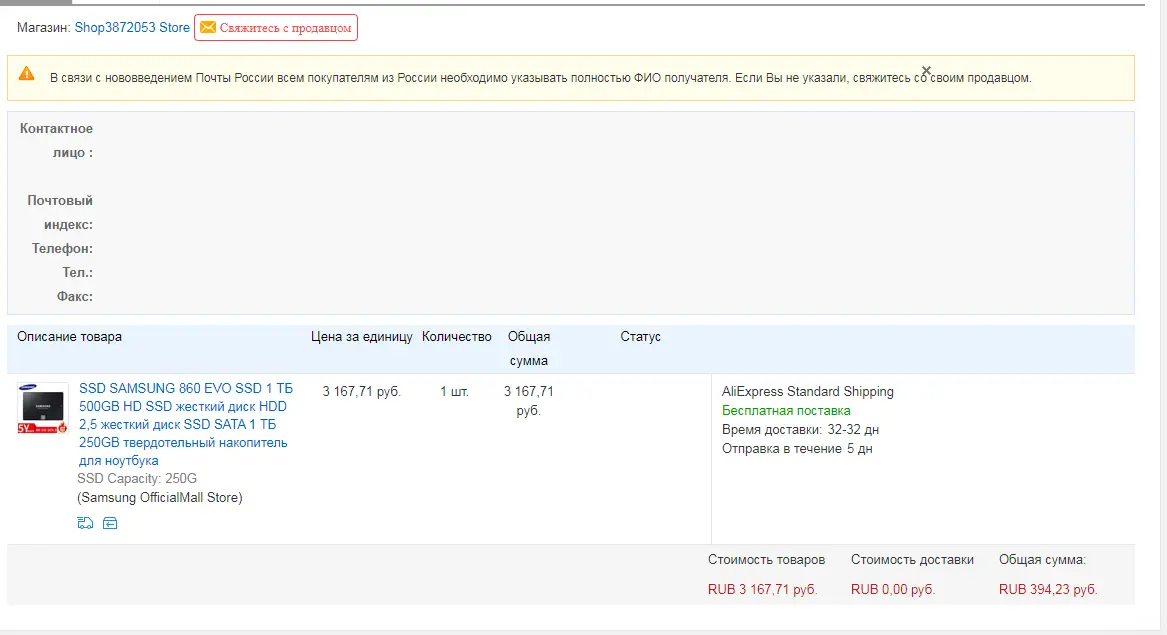Screen dimensions: 1167x635
Task: Close the Russian Post notification banner
Action: point(927,71)
